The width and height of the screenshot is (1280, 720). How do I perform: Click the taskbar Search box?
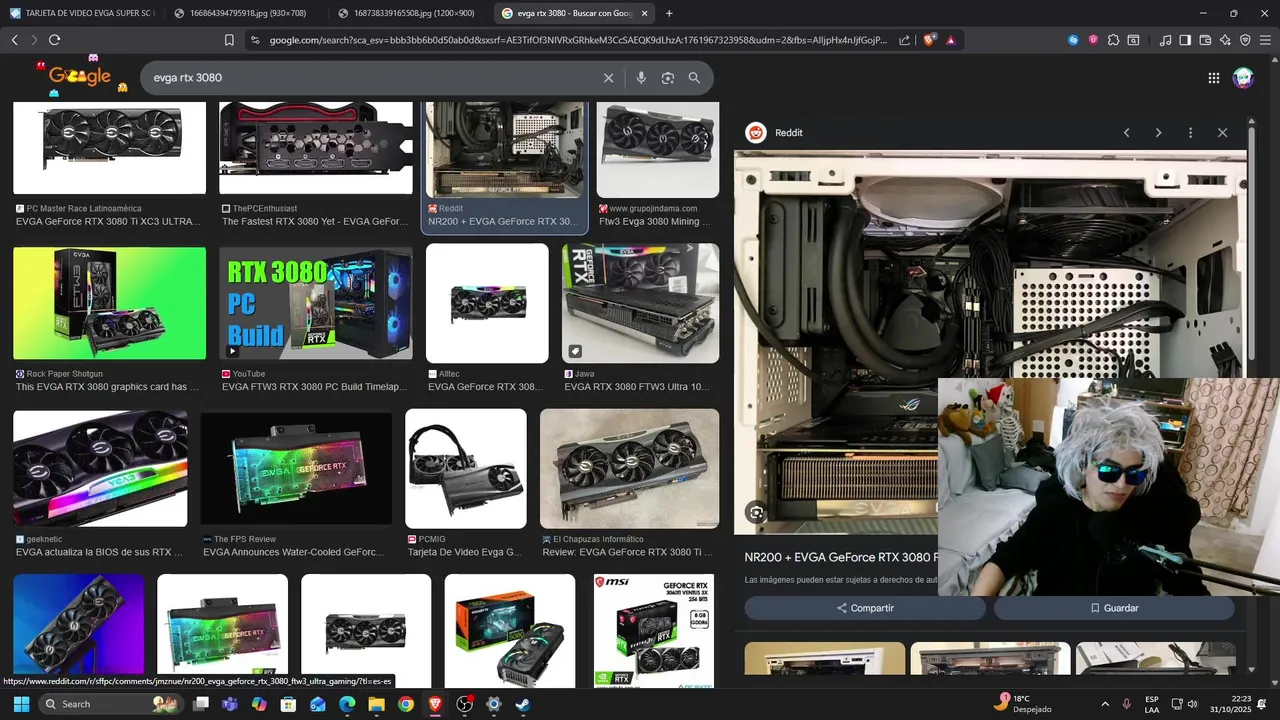111,704
